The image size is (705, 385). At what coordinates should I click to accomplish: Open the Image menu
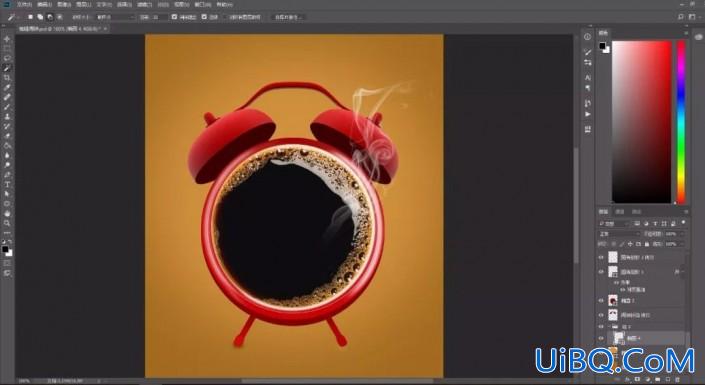tap(64, 4)
